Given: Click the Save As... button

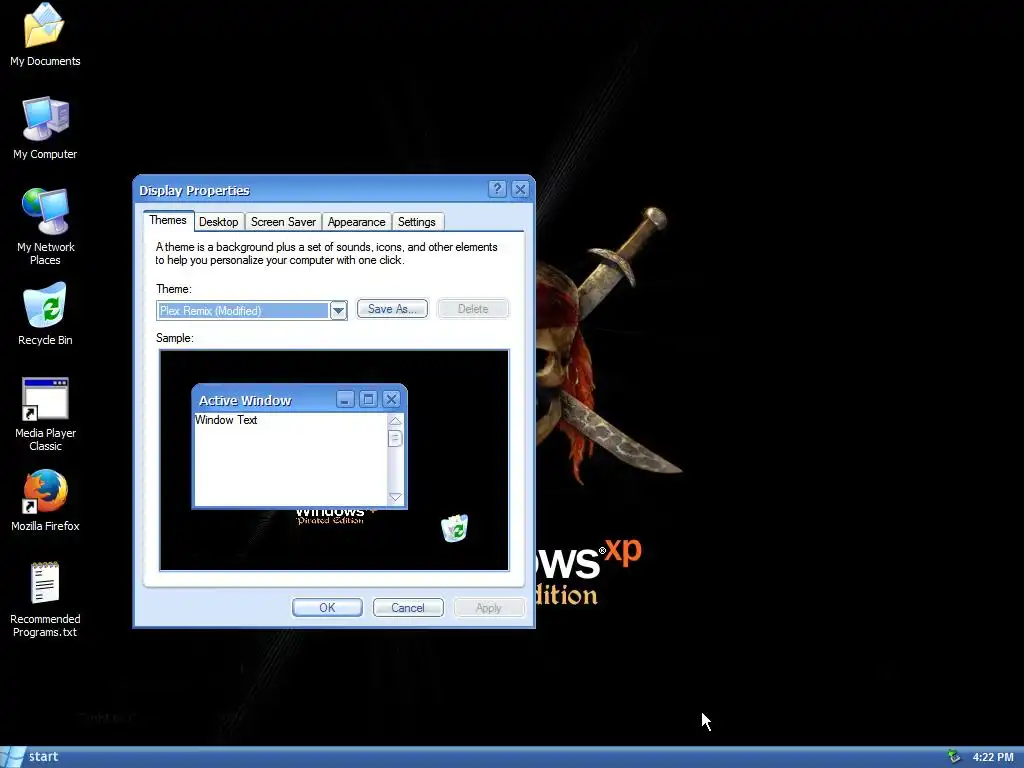Looking at the screenshot, I should point(392,309).
